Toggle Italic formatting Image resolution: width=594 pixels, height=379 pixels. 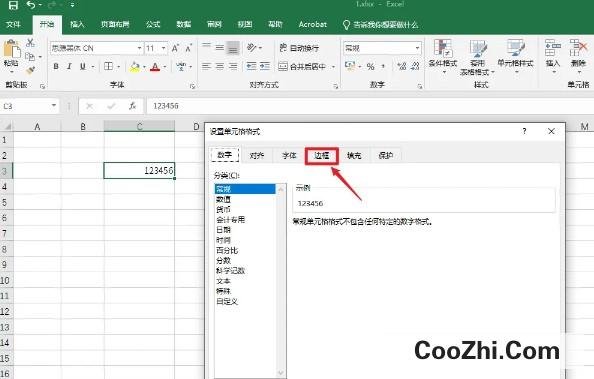click(x=69, y=66)
